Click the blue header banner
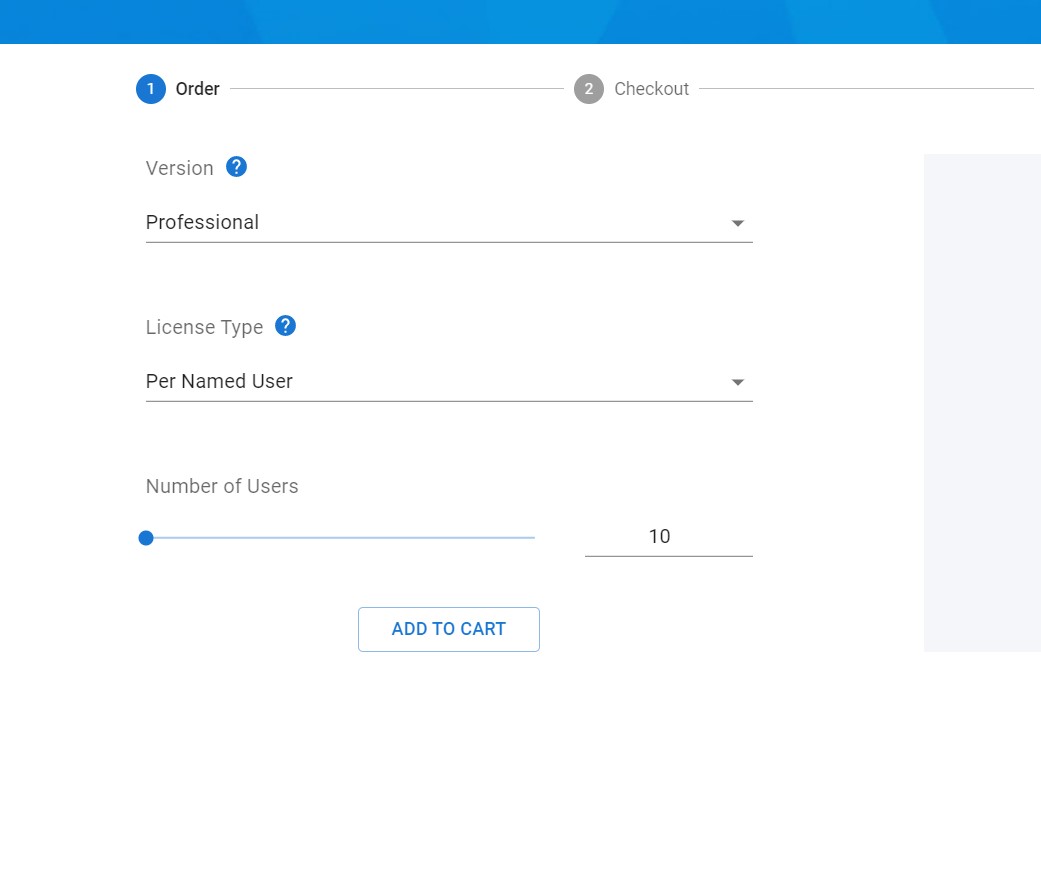 [x=520, y=21]
